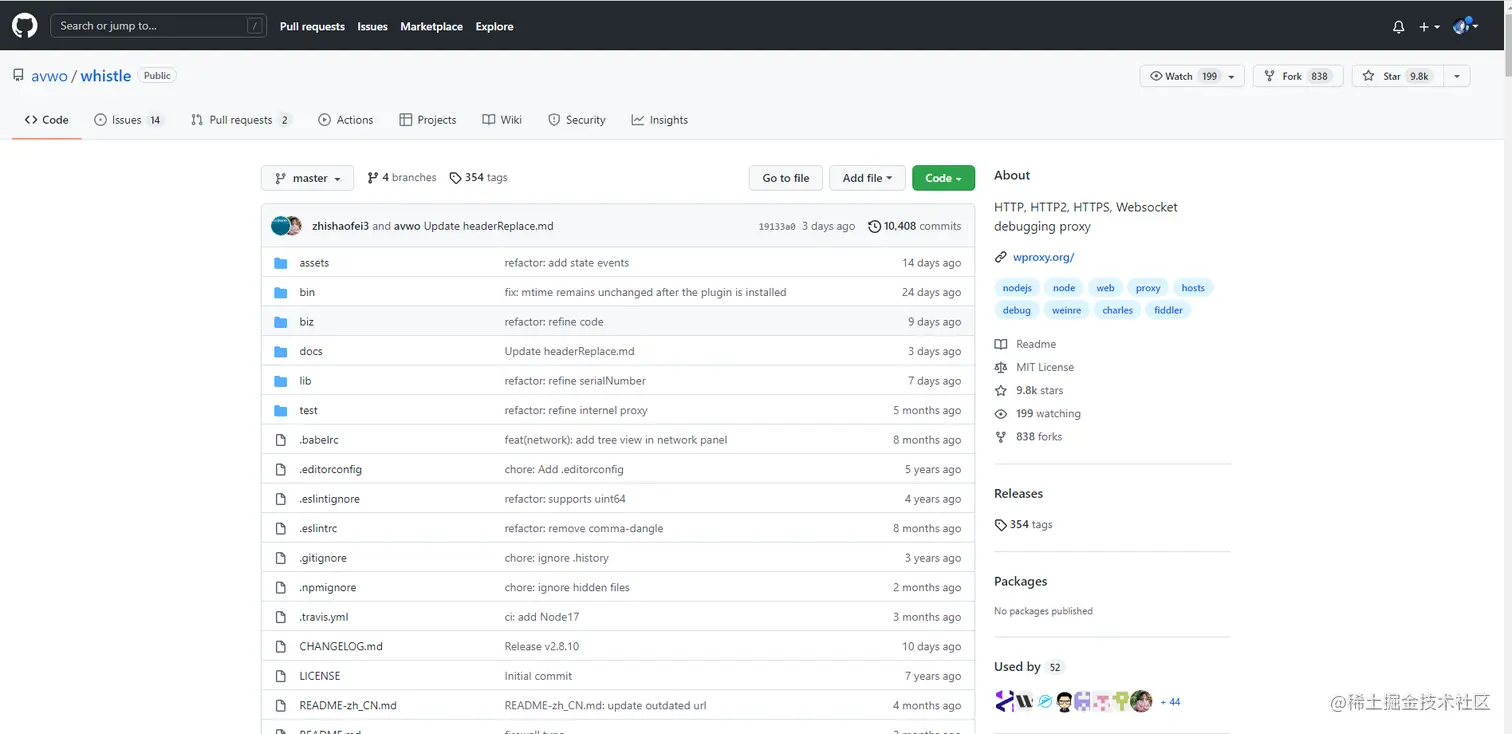The image size is (1512, 734).
Task: Select the proxy topic tag
Action: (1148, 288)
